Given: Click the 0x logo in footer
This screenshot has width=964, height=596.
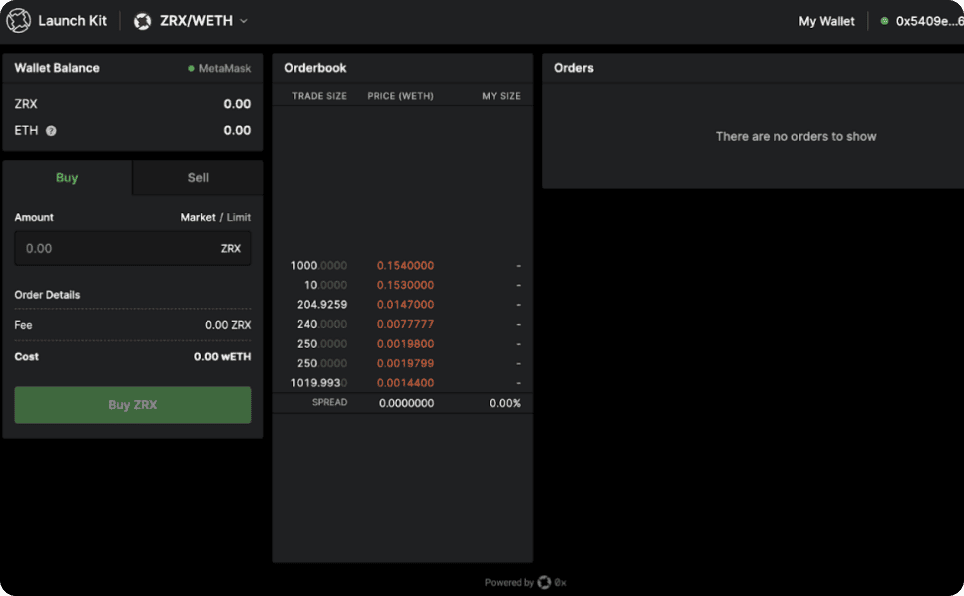Looking at the screenshot, I should pos(544,582).
